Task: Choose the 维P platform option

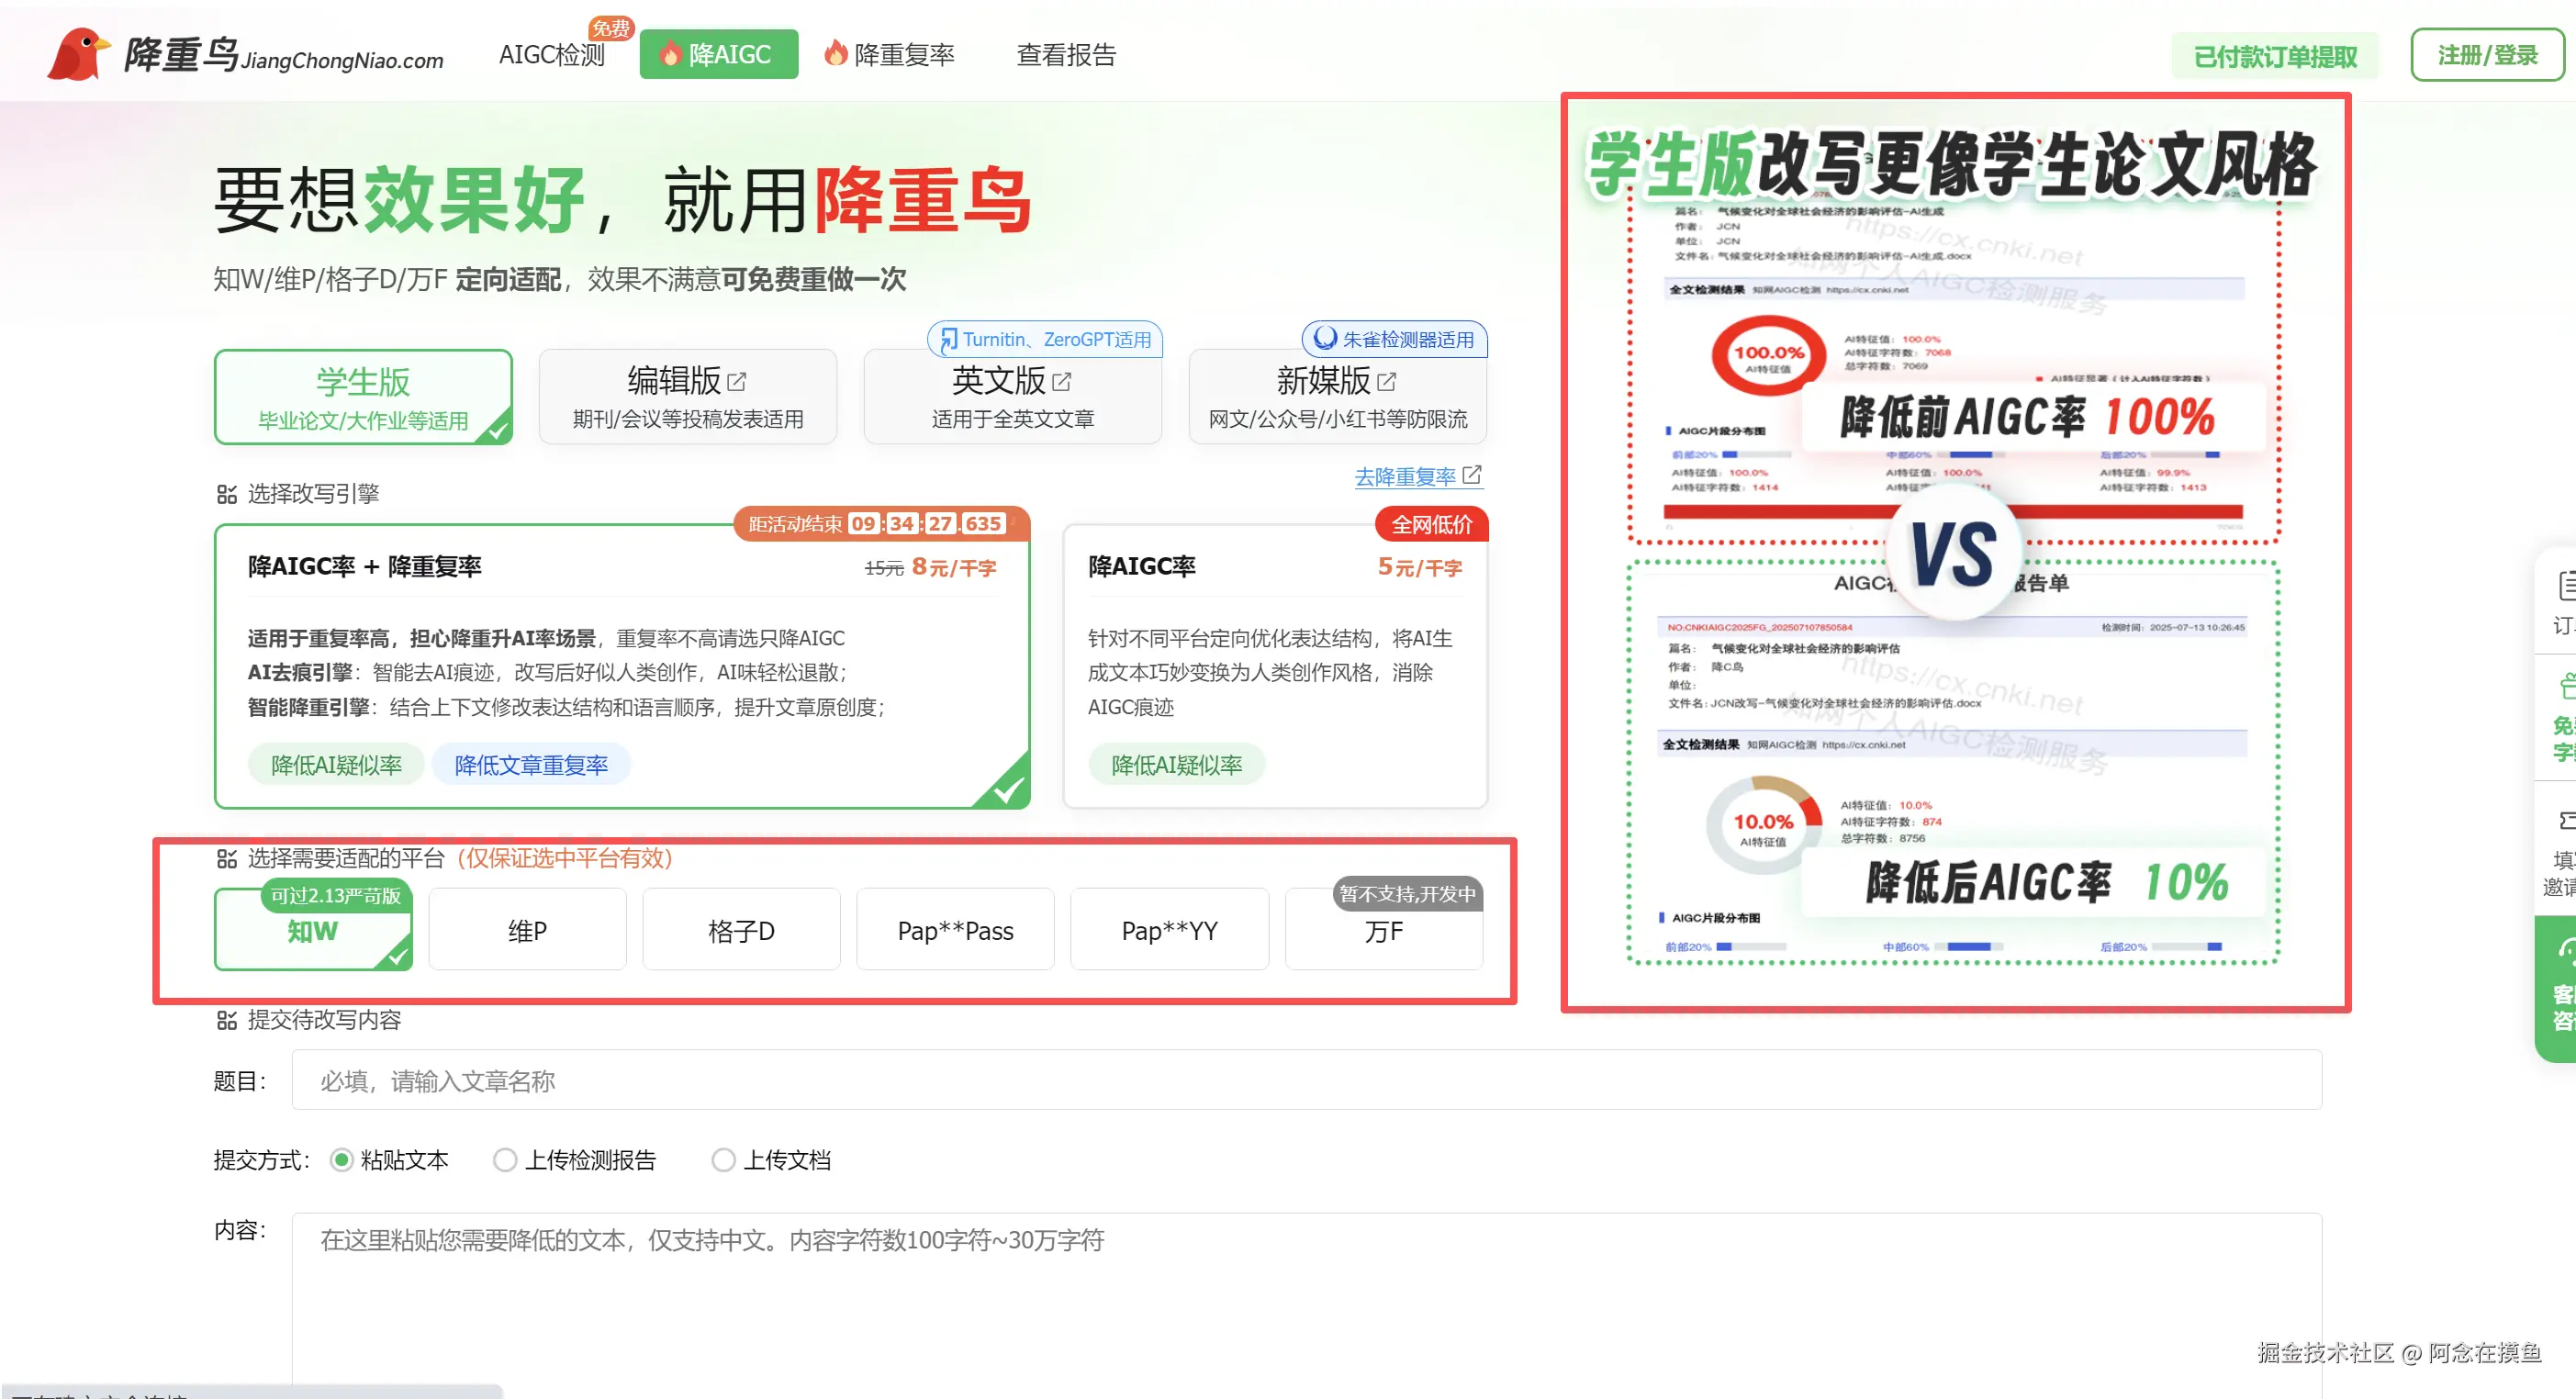Action: tap(527, 930)
